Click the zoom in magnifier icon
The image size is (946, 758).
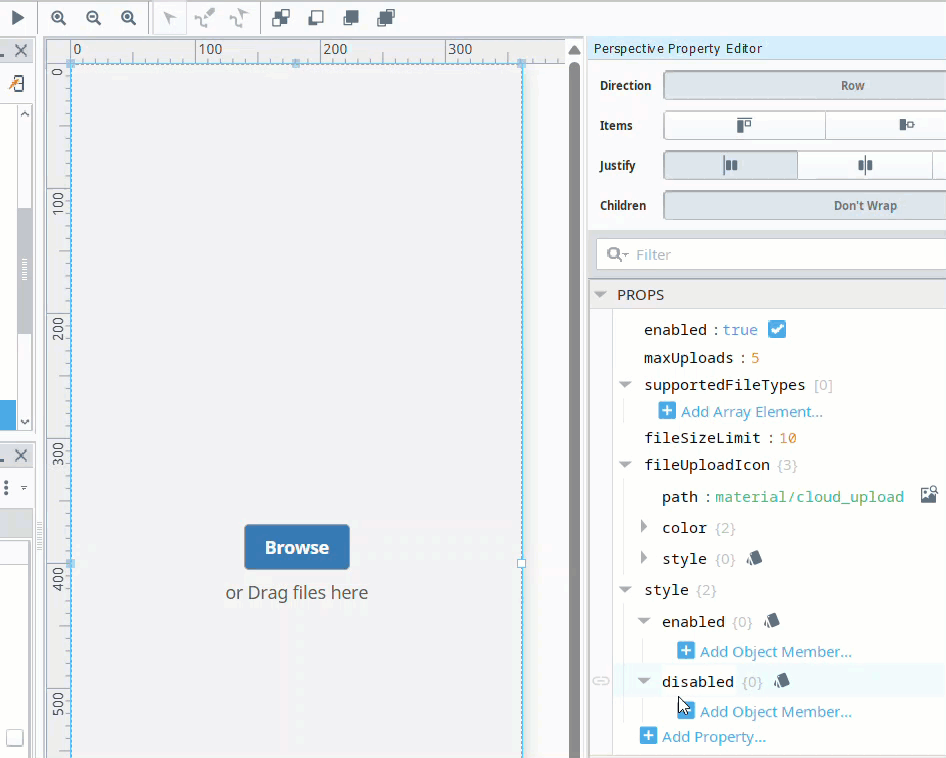pos(59,18)
